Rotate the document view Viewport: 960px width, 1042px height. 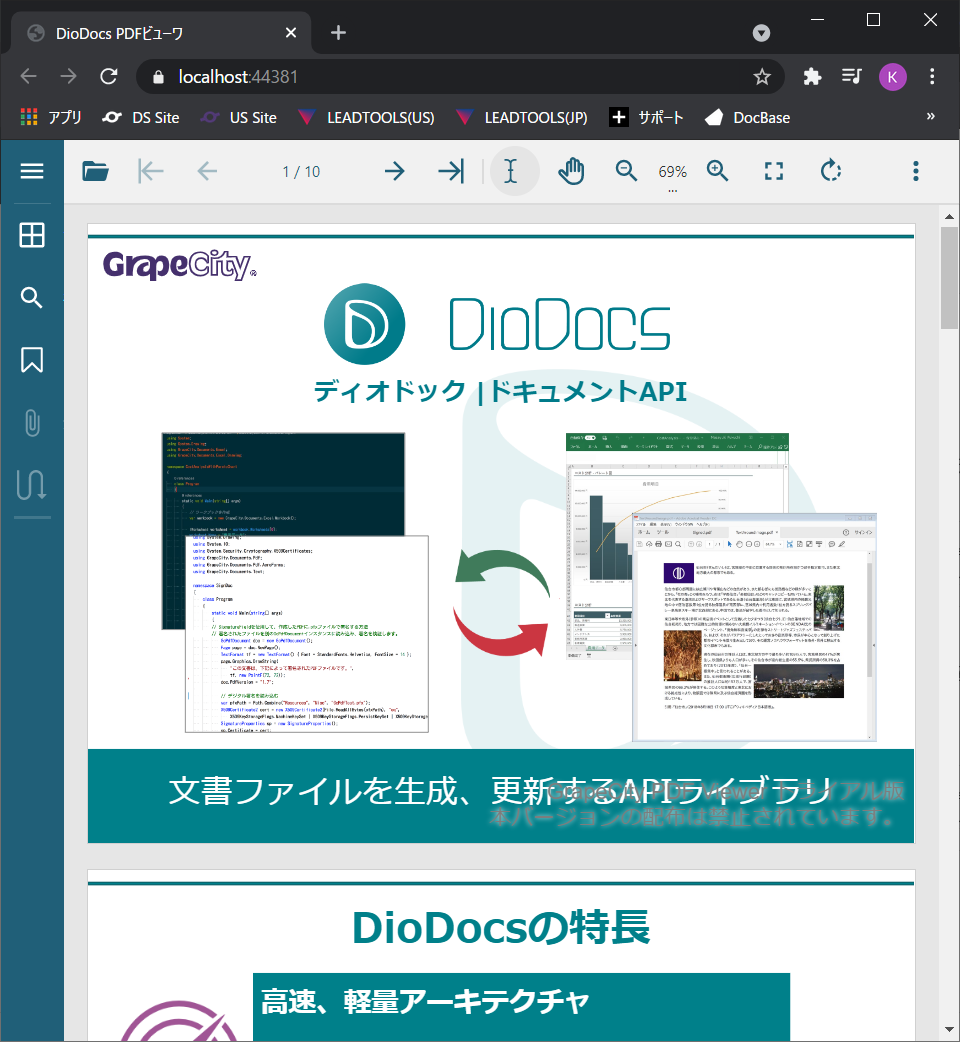point(830,171)
